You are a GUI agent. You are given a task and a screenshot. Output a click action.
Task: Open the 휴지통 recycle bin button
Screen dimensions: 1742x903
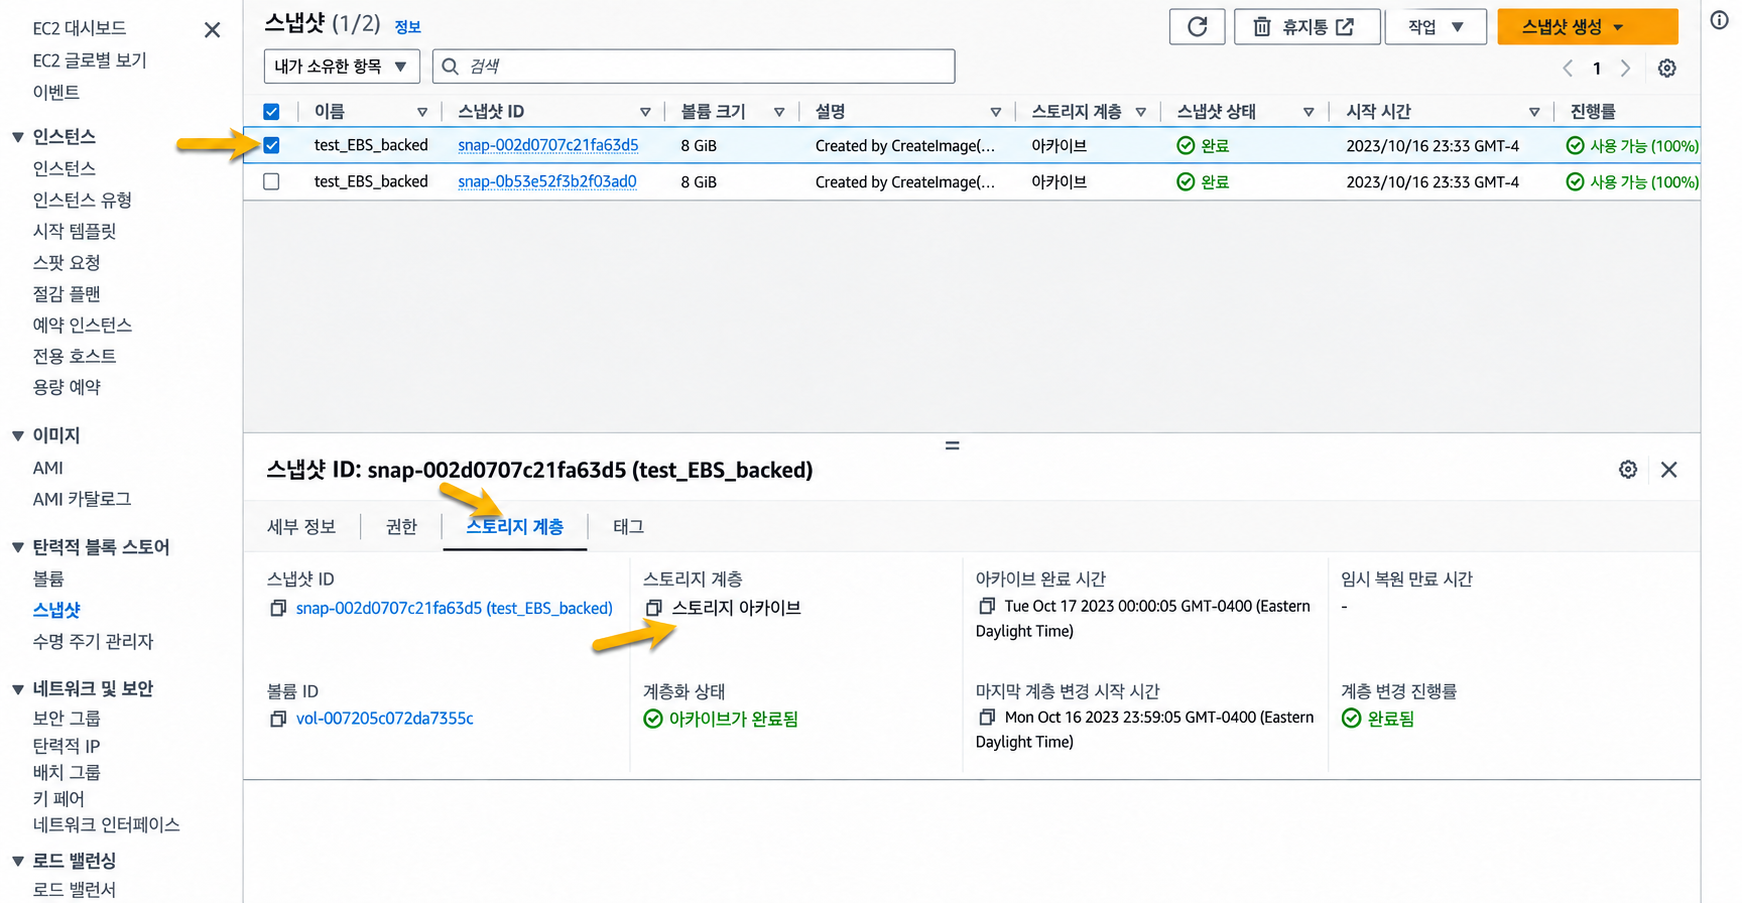pos(1307,27)
